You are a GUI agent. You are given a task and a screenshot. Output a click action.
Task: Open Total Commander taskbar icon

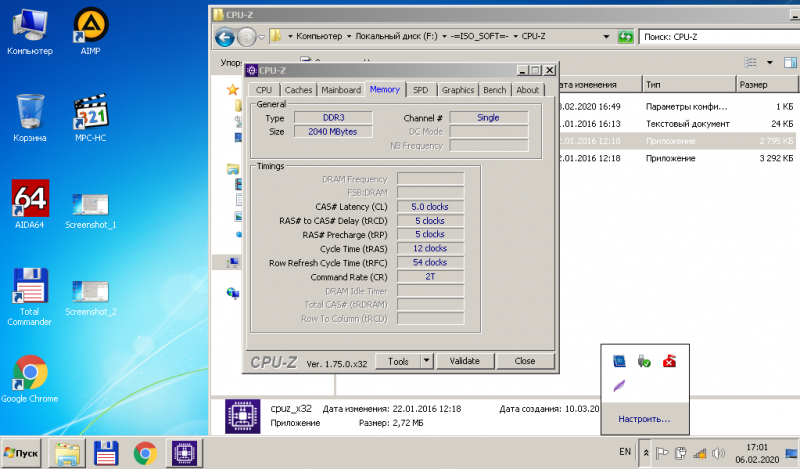106,453
